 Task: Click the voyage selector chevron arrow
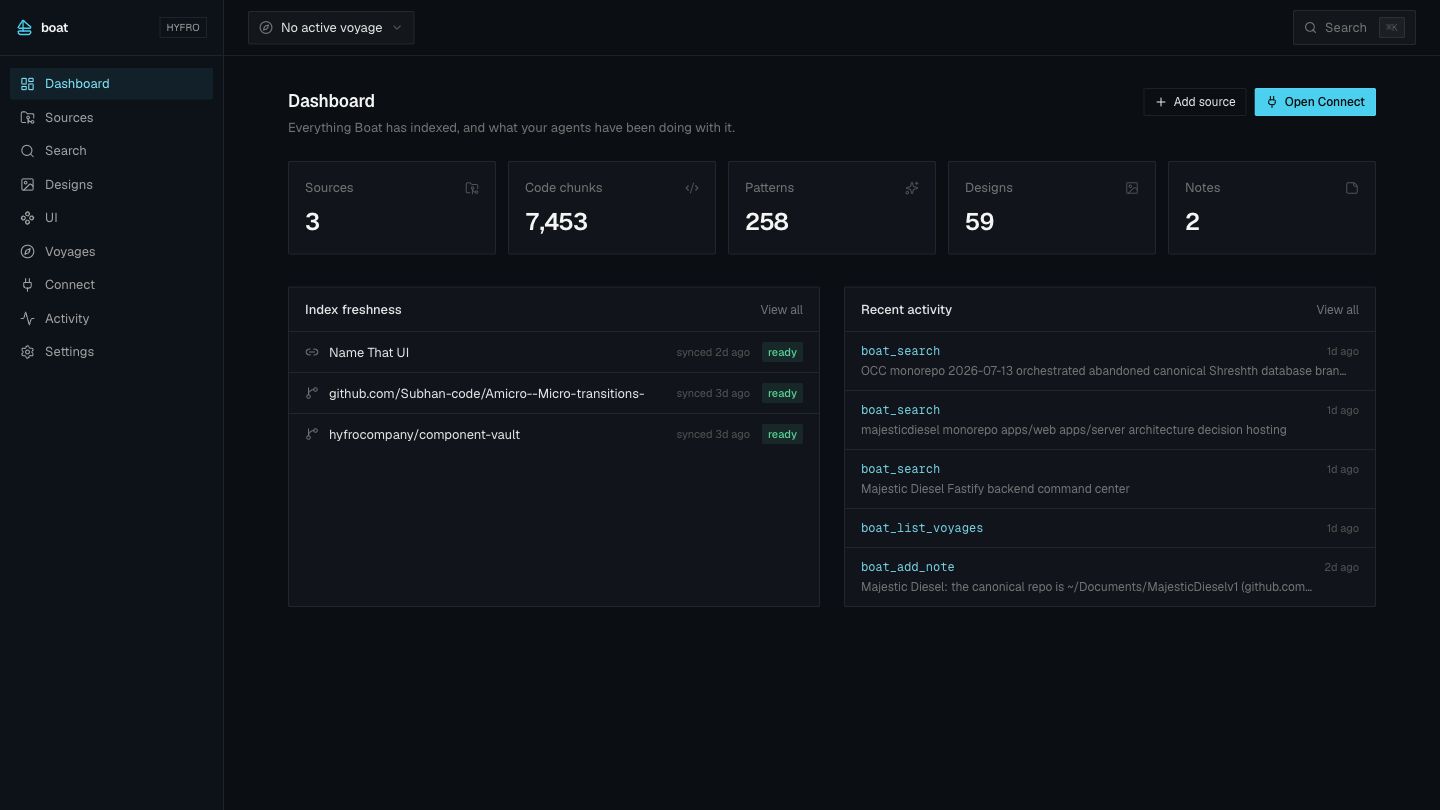click(x=397, y=28)
